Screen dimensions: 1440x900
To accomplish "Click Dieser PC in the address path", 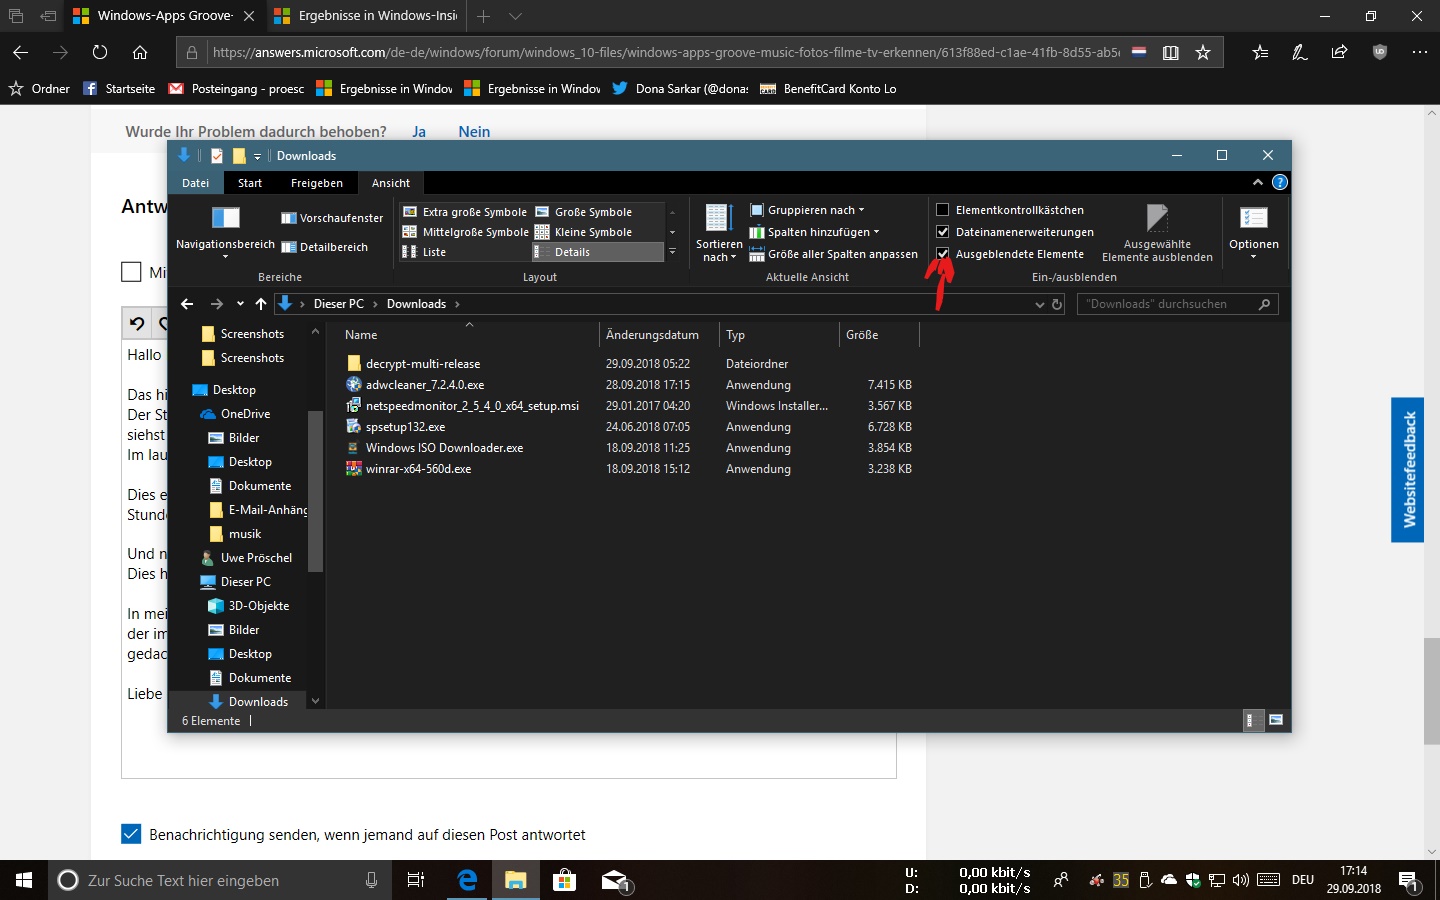I will tap(339, 304).
